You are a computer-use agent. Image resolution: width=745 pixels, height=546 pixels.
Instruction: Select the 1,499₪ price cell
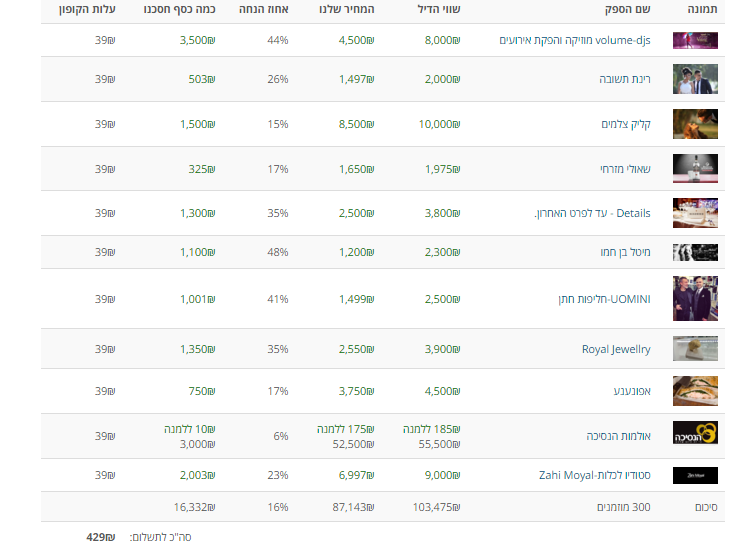point(356,299)
